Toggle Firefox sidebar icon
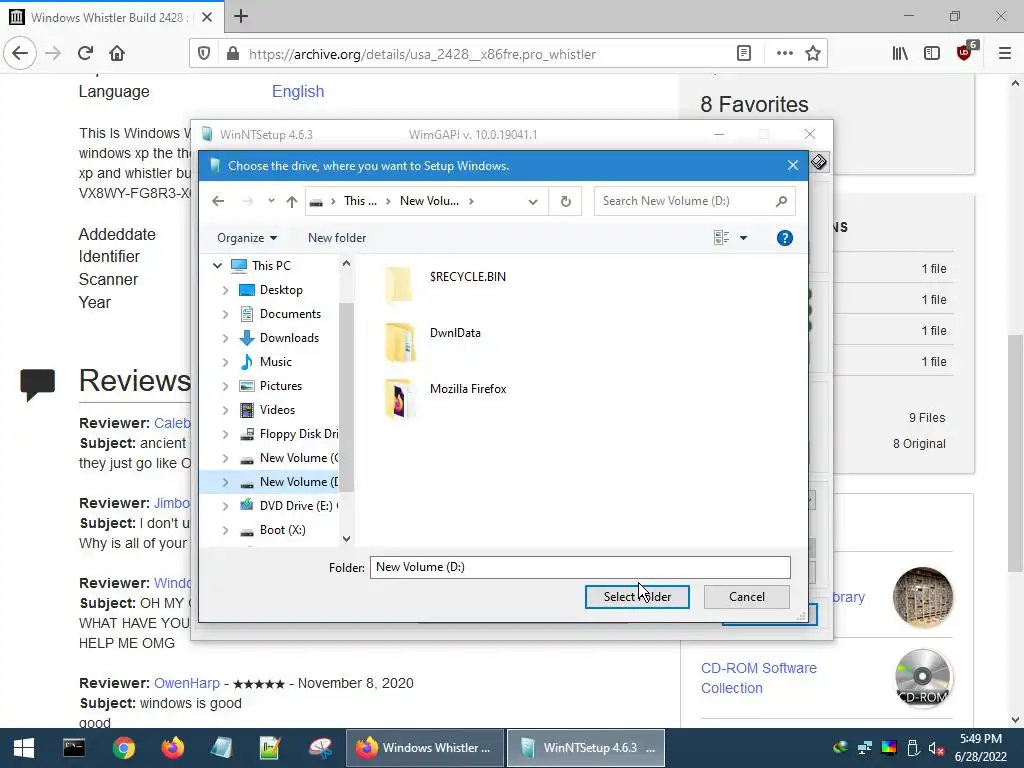 tap(932, 54)
